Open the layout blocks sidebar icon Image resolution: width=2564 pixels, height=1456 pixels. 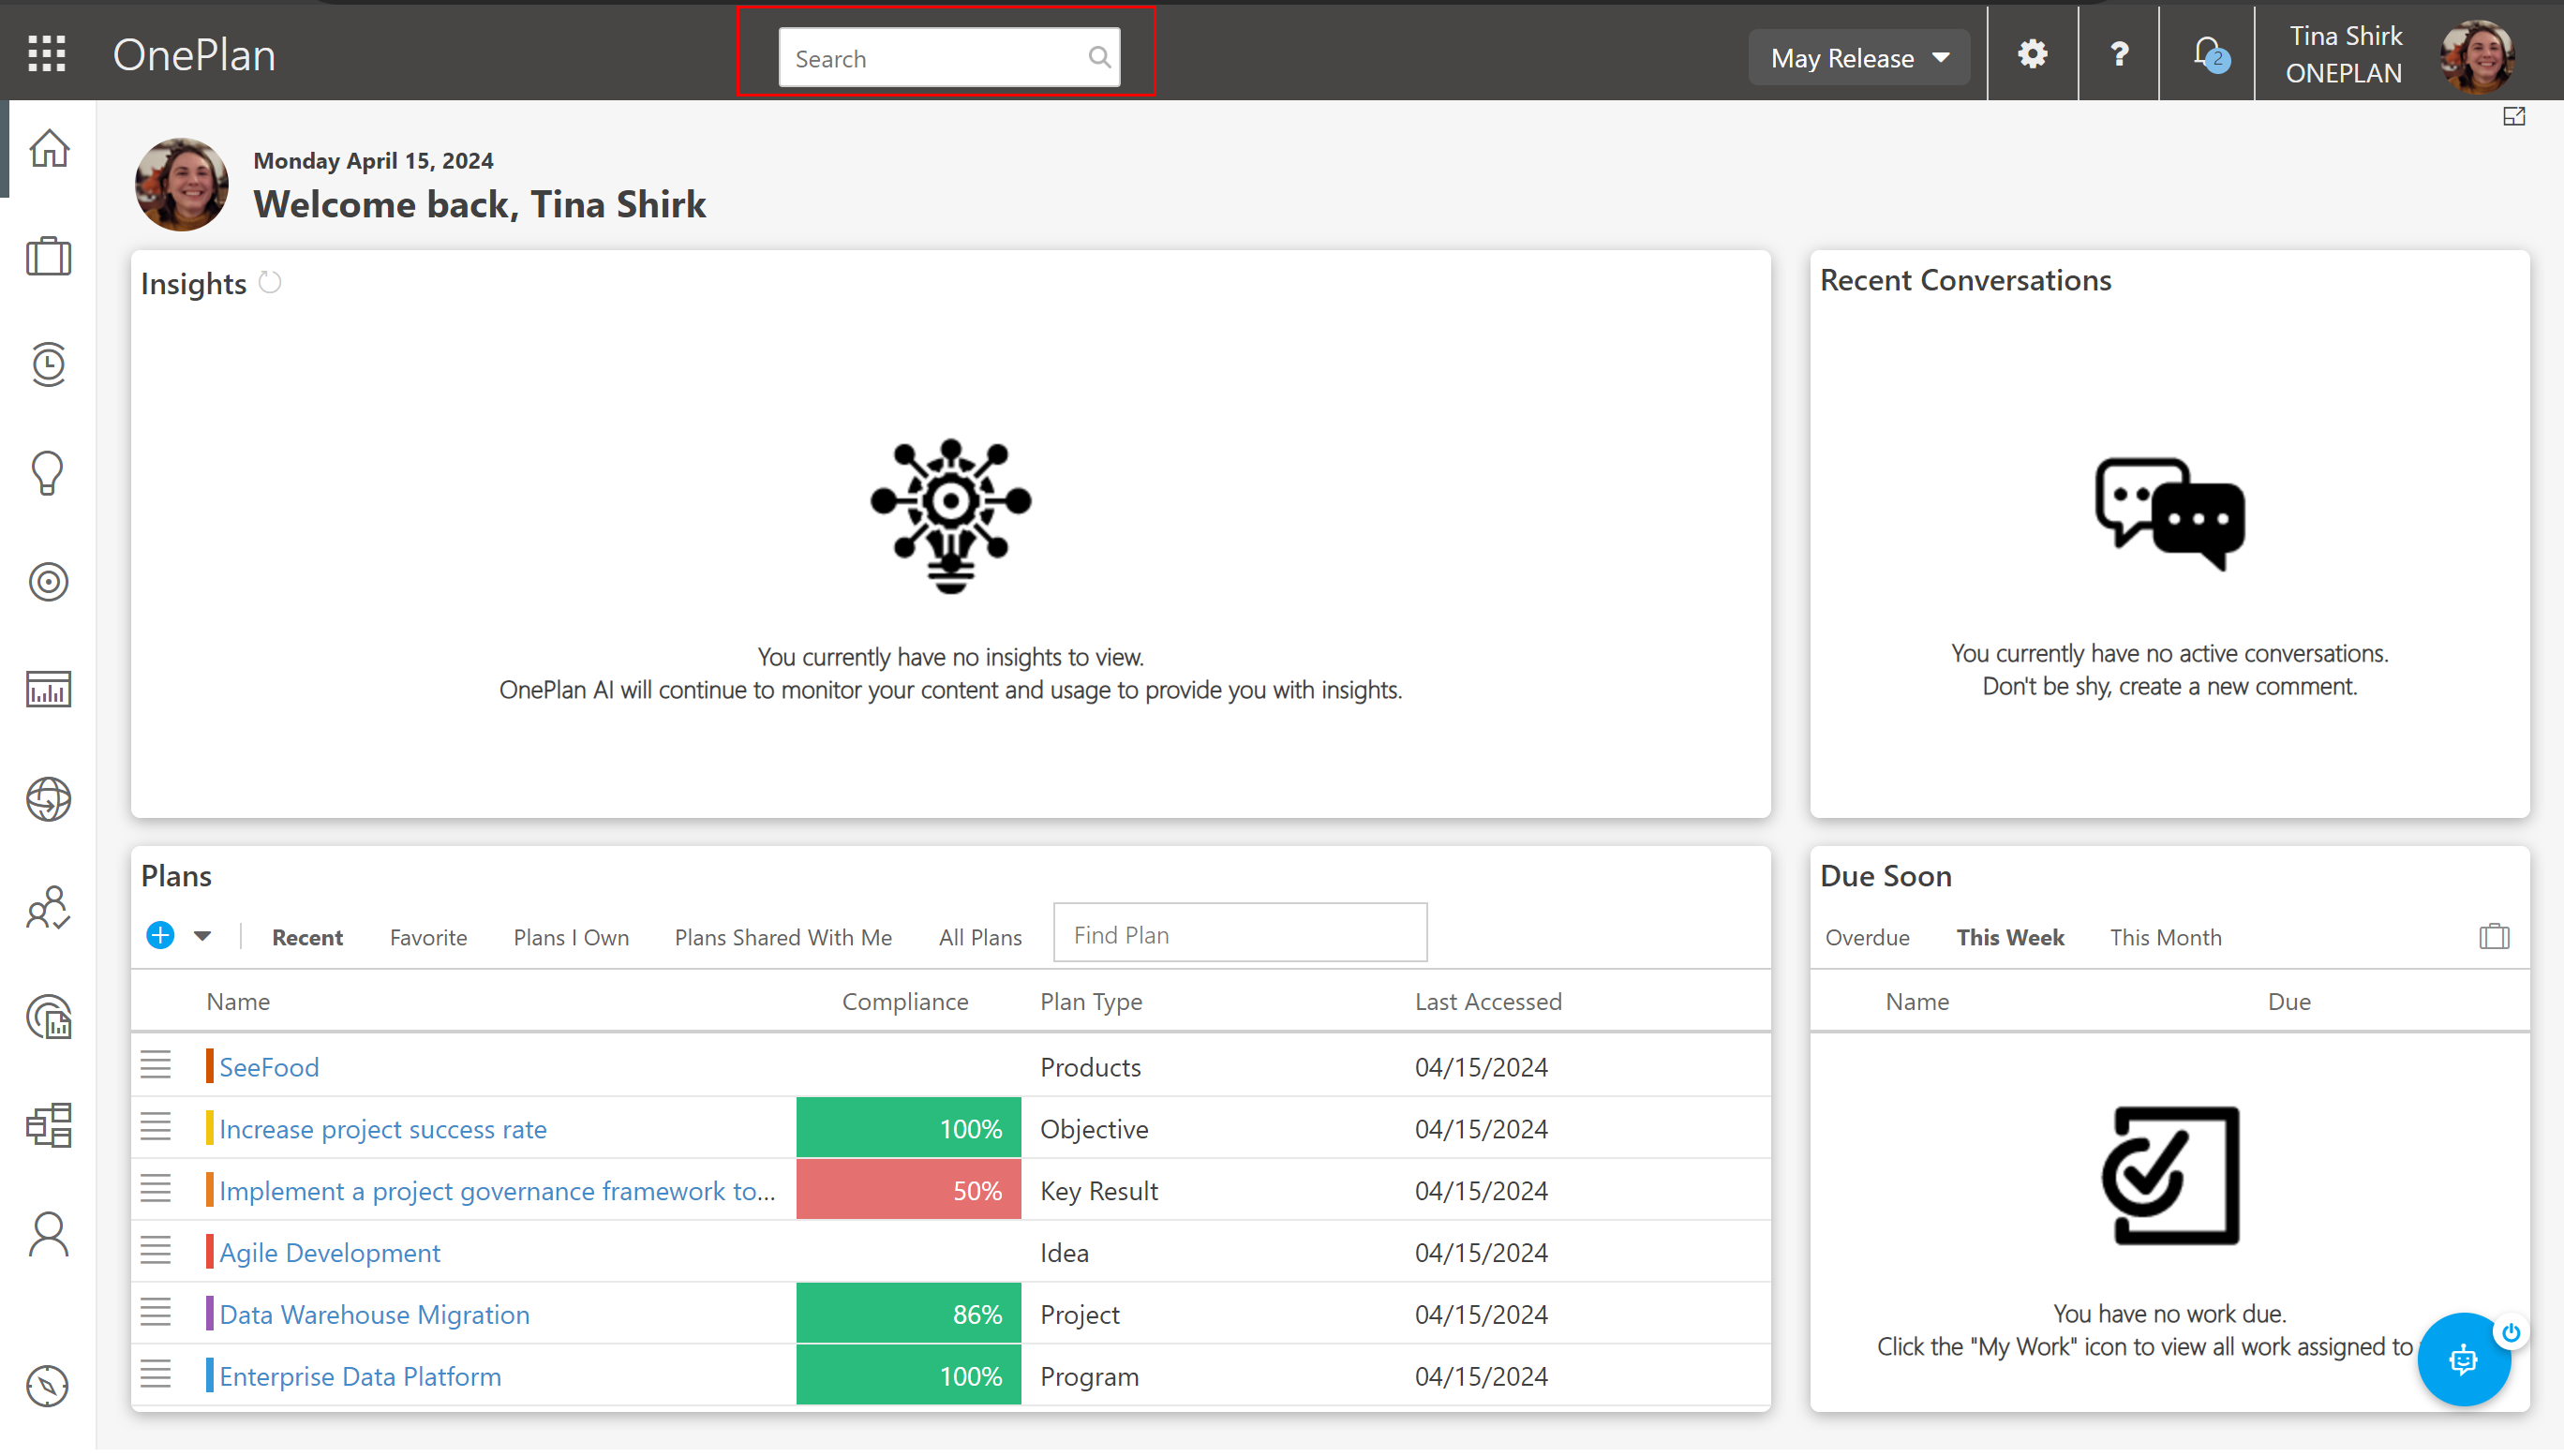(48, 1128)
